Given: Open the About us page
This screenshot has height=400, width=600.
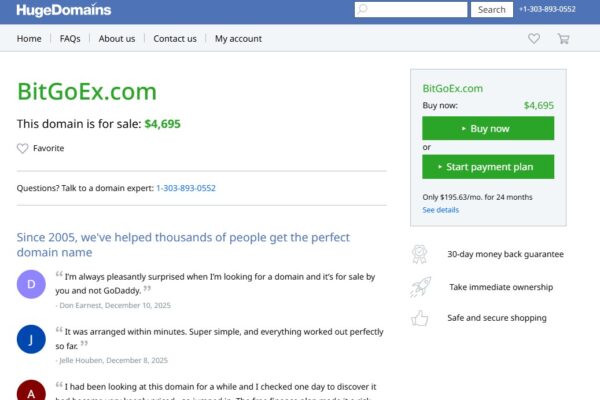Looking at the screenshot, I should point(117,39).
